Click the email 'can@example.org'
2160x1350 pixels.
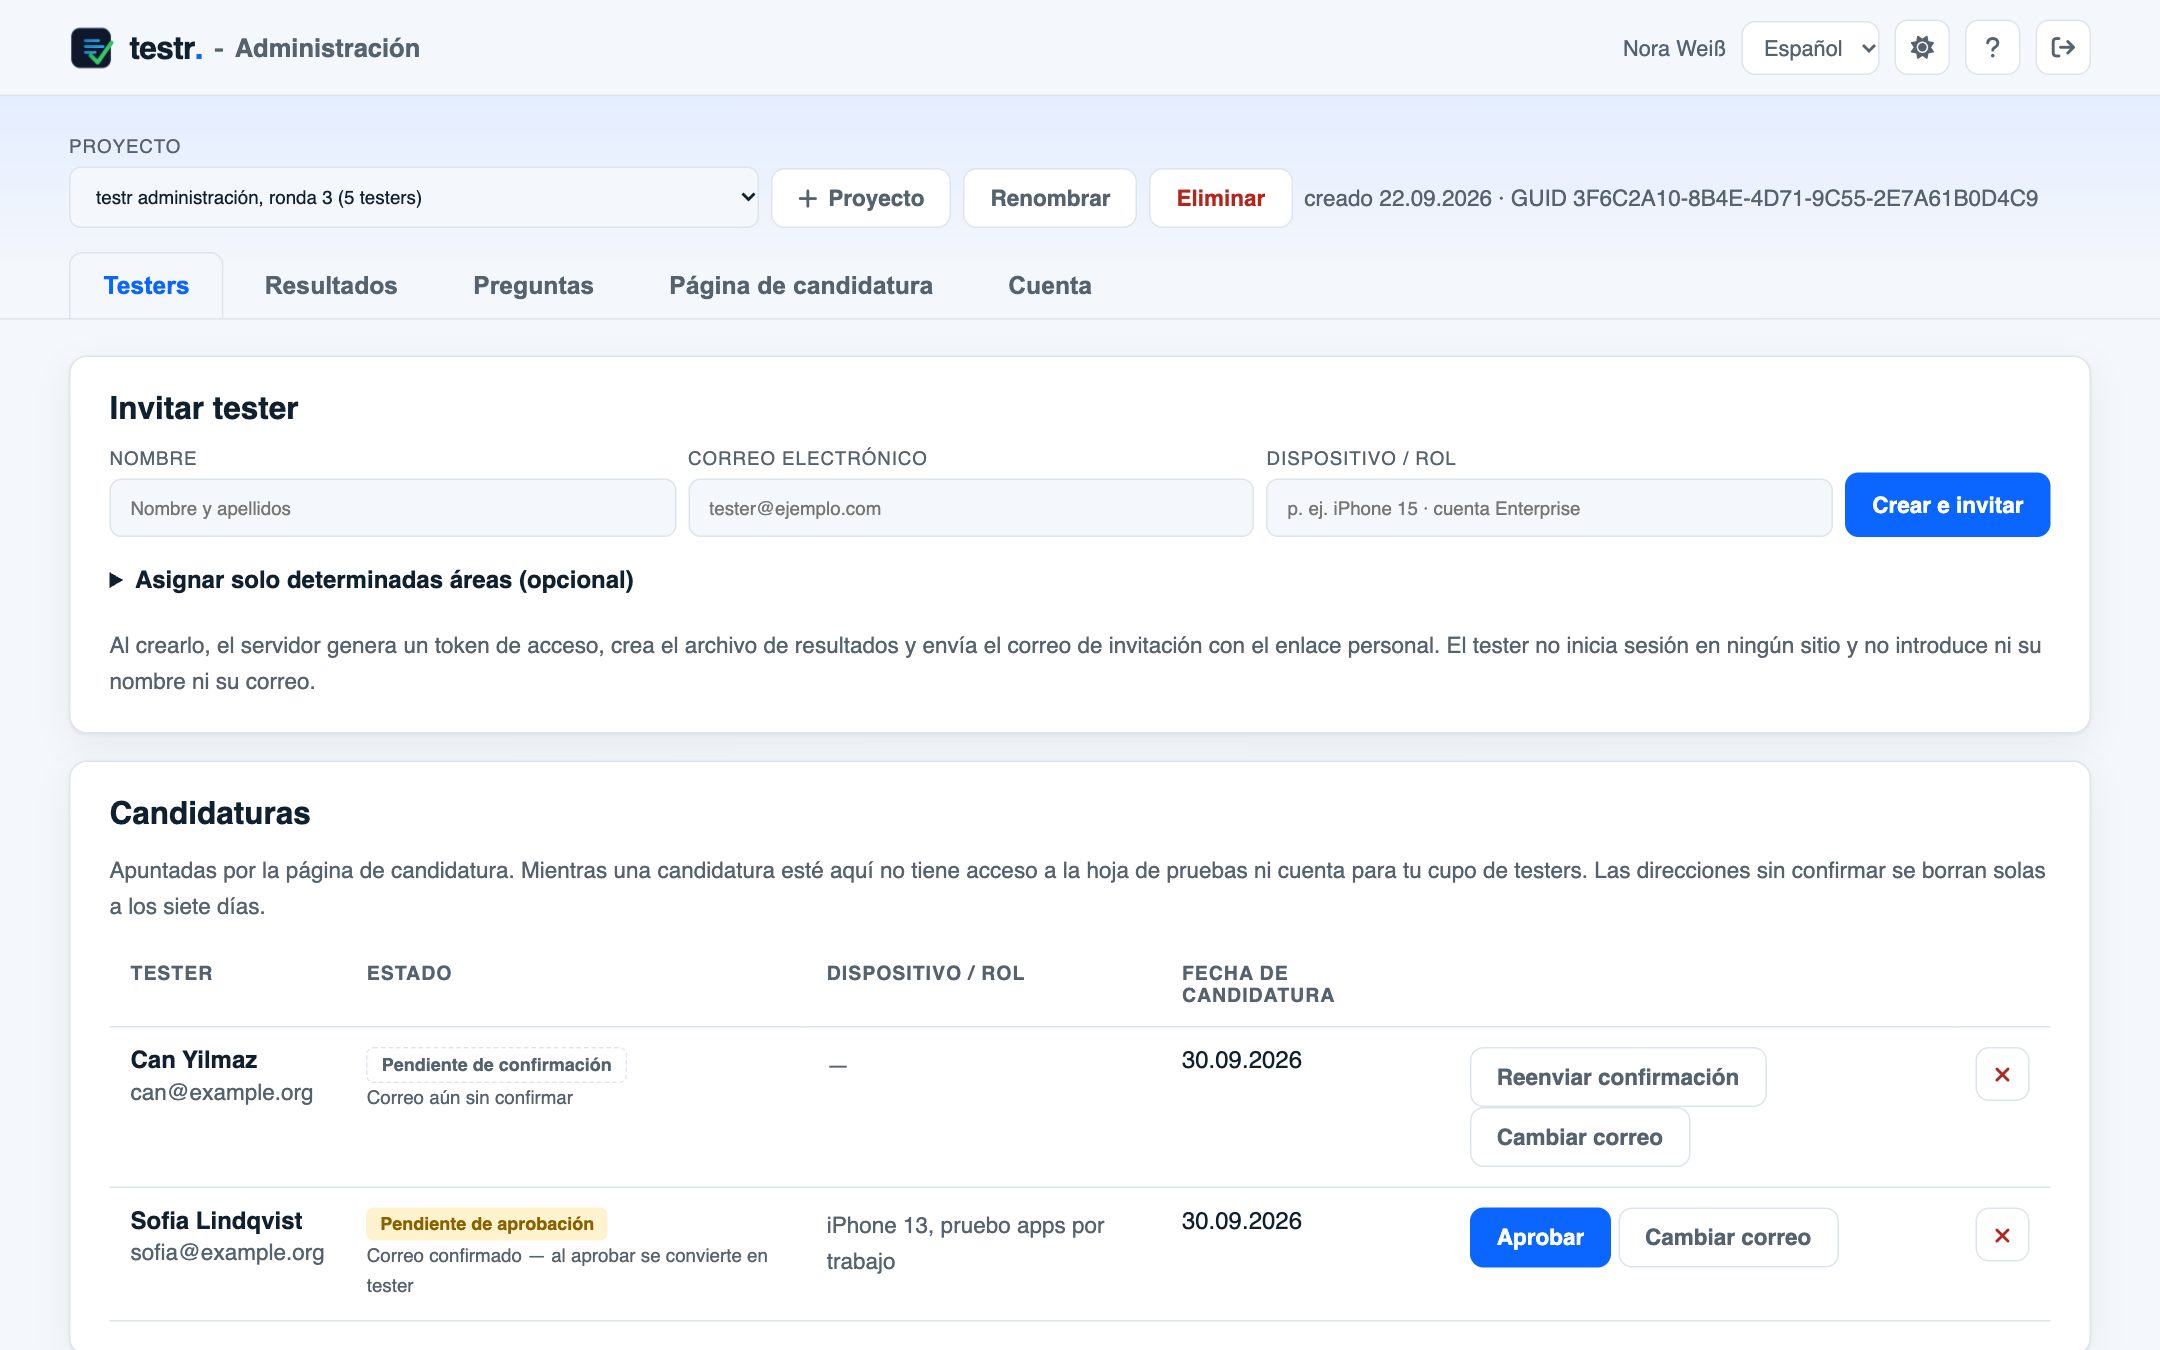pyautogui.click(x=222, y=1092)
